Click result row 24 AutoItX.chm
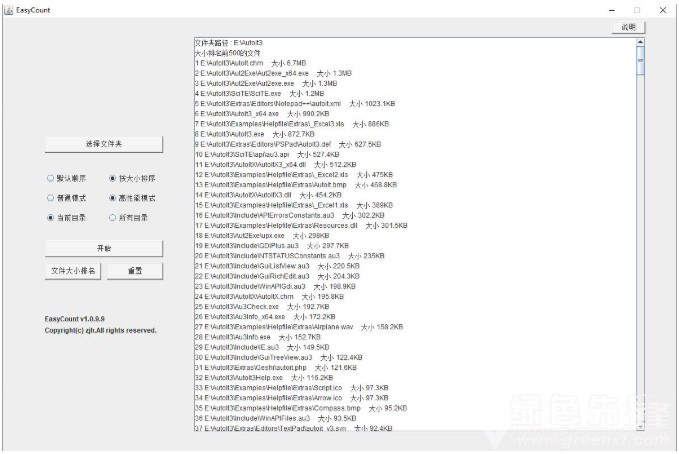The image size is (679, 454). click(269, 297)
